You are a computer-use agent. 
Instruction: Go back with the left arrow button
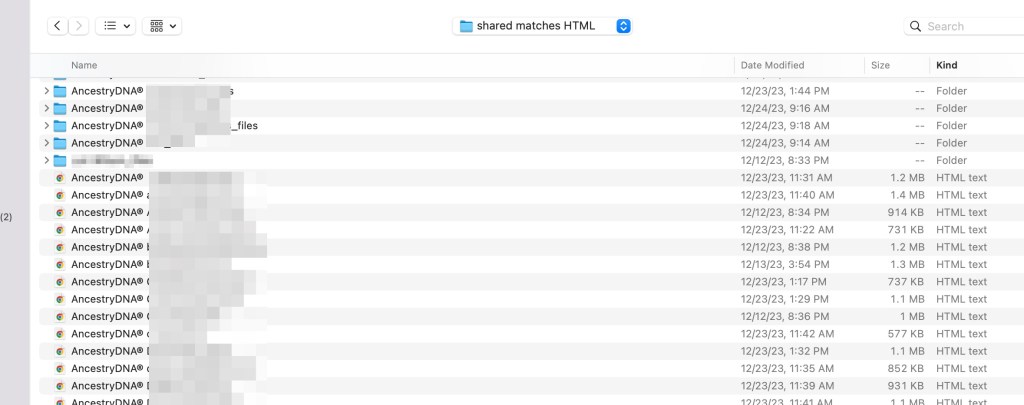tap(57, 26)
